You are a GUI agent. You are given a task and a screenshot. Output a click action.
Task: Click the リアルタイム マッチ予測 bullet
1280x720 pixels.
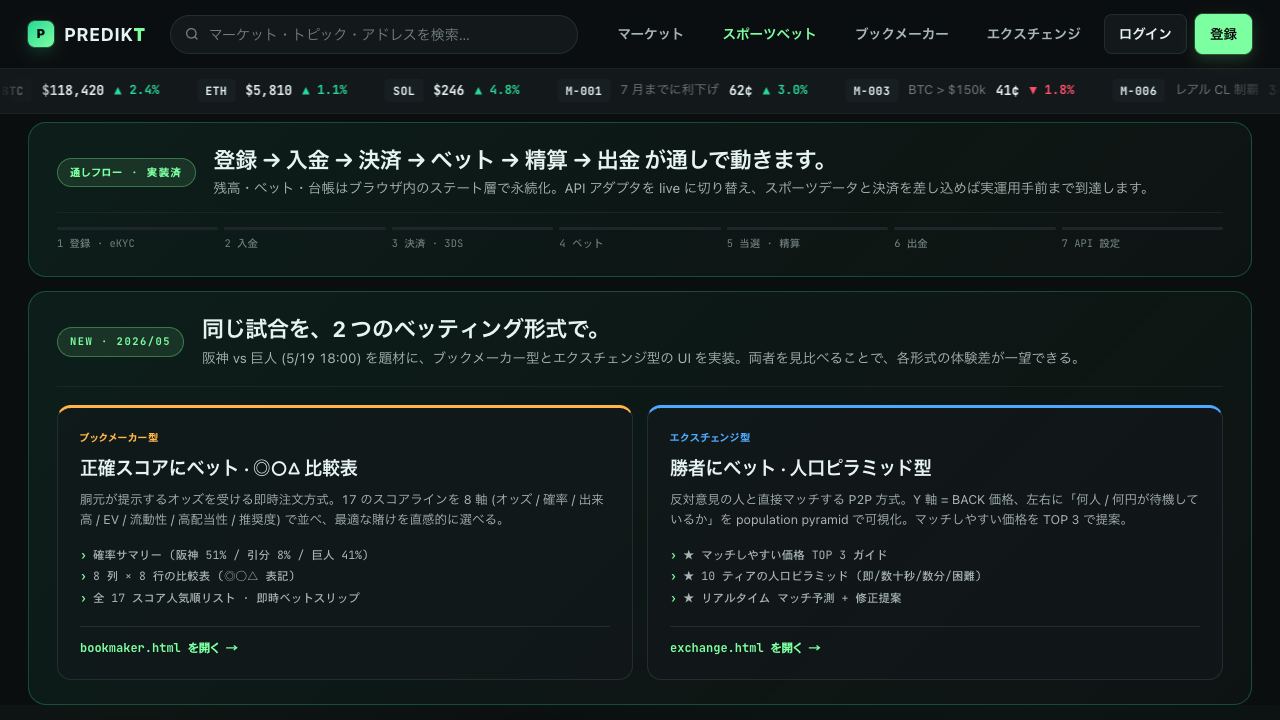tap(786, 598)
